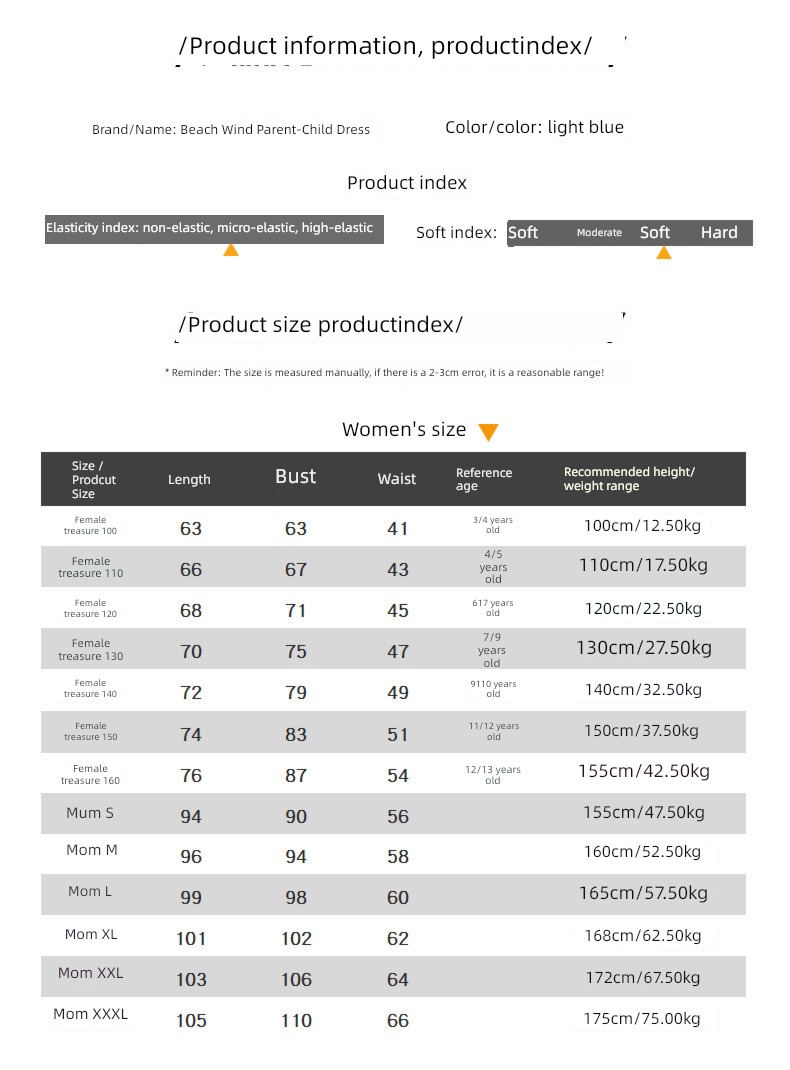
Task: Click the Reference age column header
Action: tap(484, 479)
